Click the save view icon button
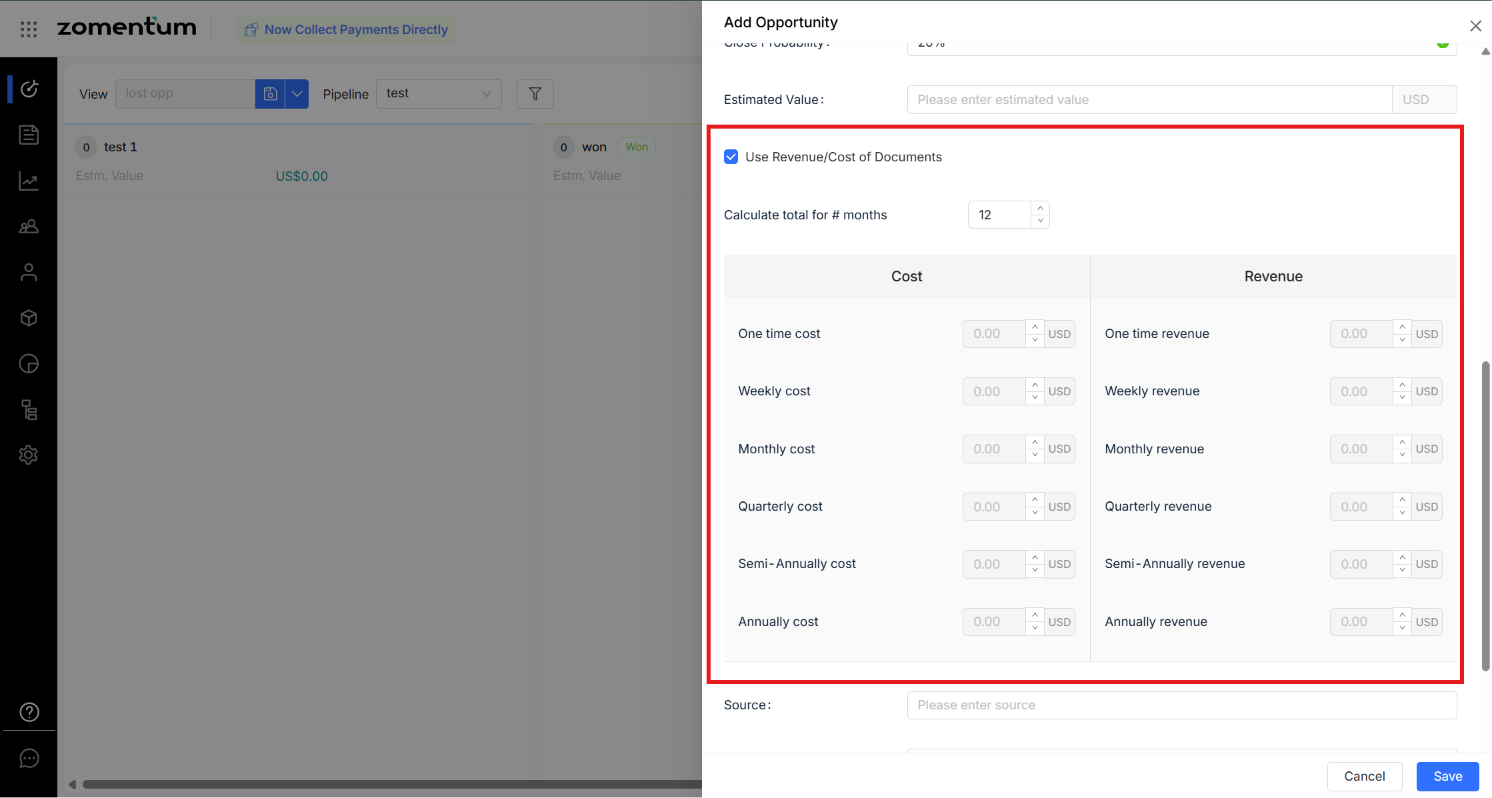This screenshot has width=1492, height=798. [x=270, y=94]
